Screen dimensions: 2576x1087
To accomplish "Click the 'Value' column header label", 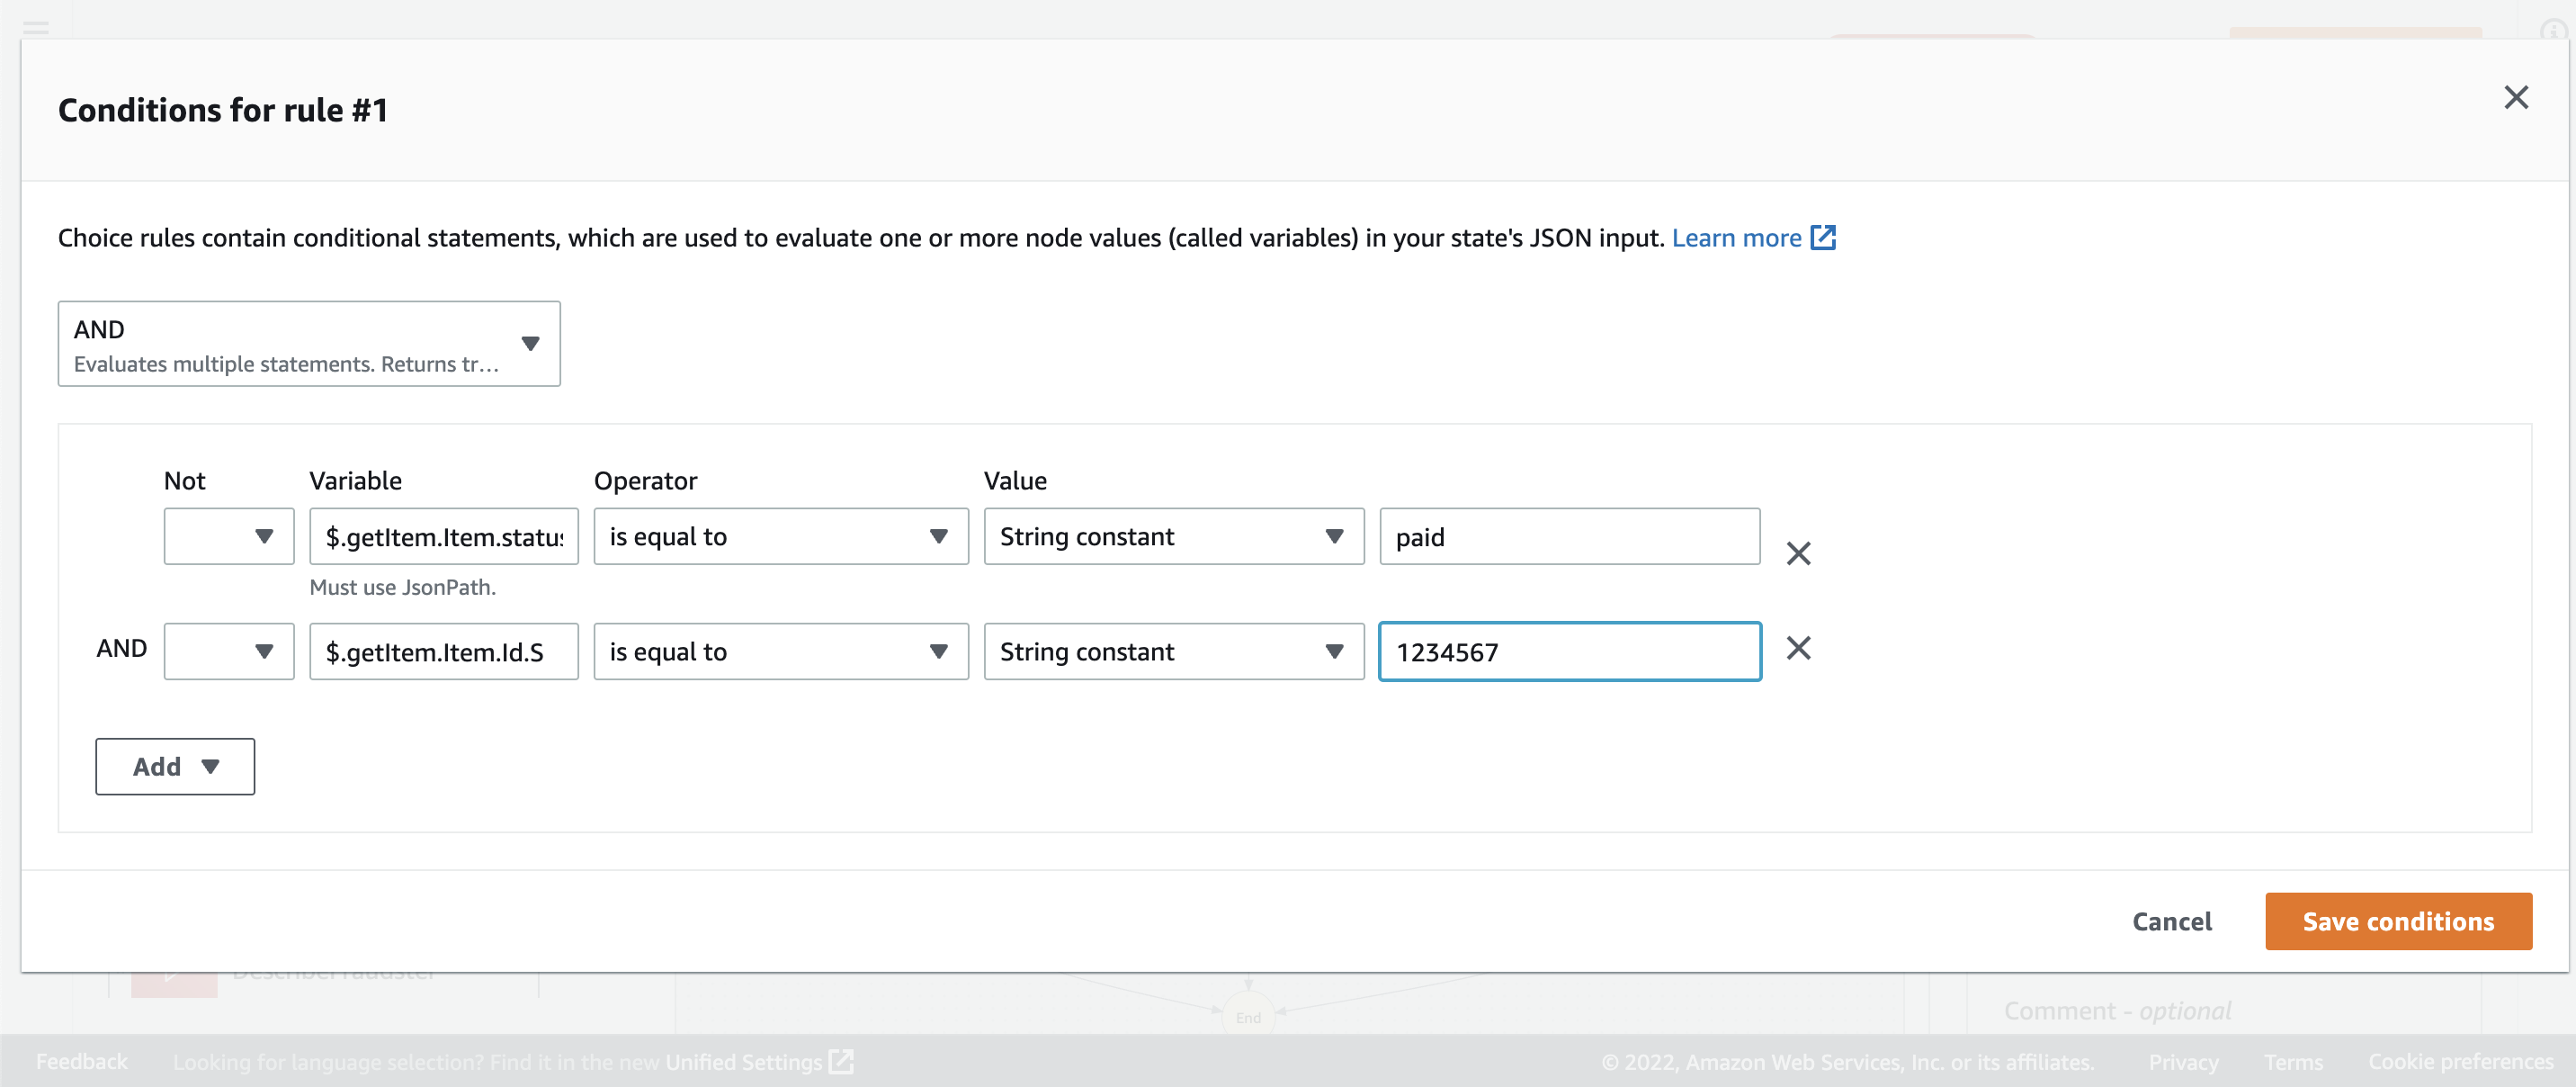I will coord(1015,481).
